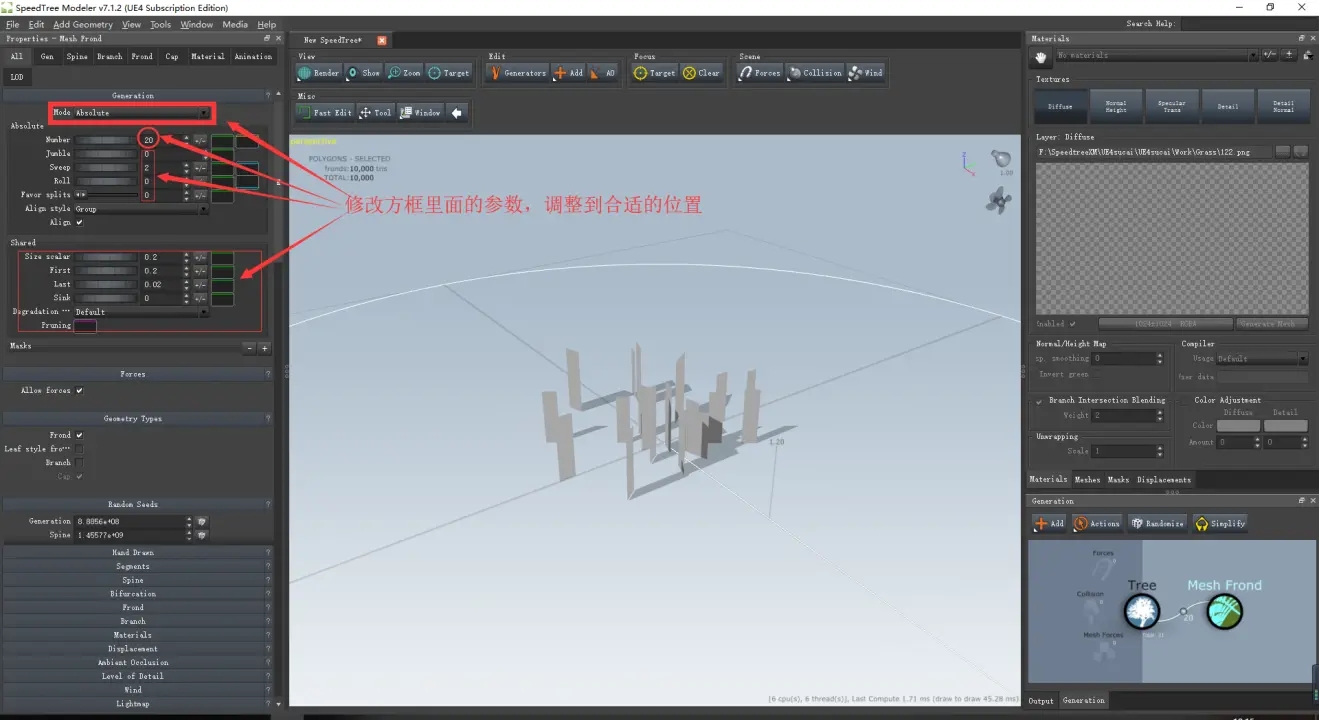
Task: Click the Diffuse color adjustment swatch
Action: point(1238,426)
